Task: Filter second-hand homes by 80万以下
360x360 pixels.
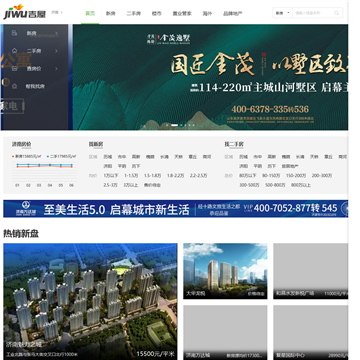Action: click(248, 176)
